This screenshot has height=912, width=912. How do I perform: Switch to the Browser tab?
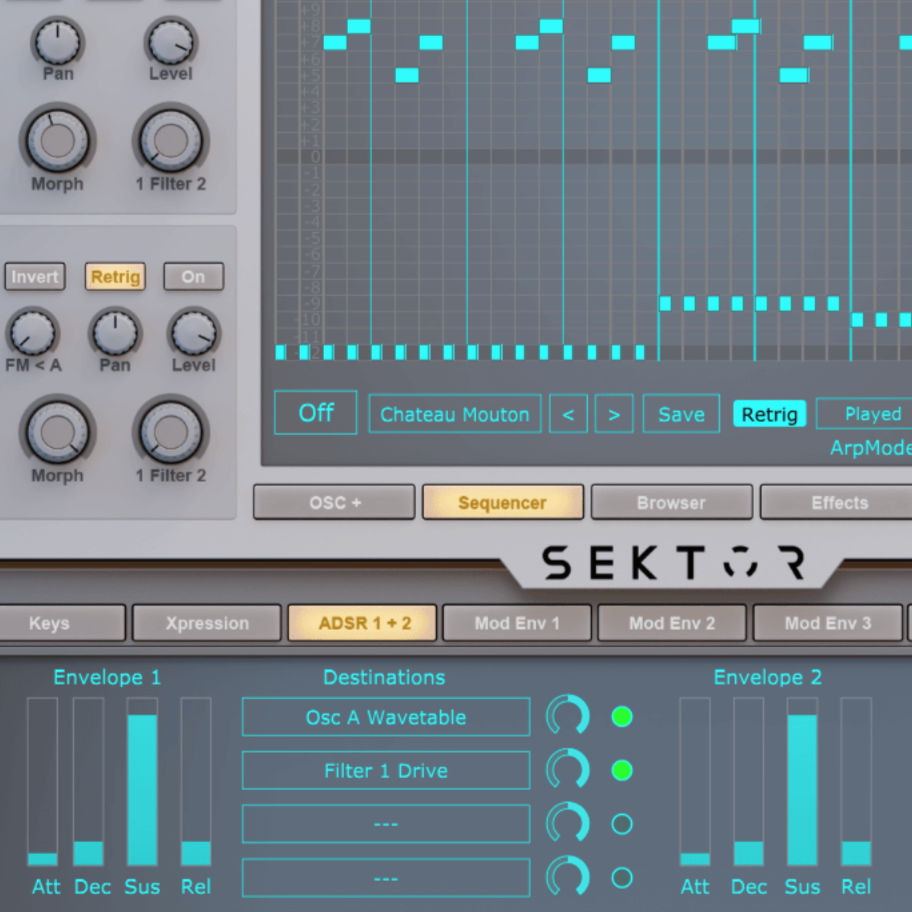click(671, 502)
